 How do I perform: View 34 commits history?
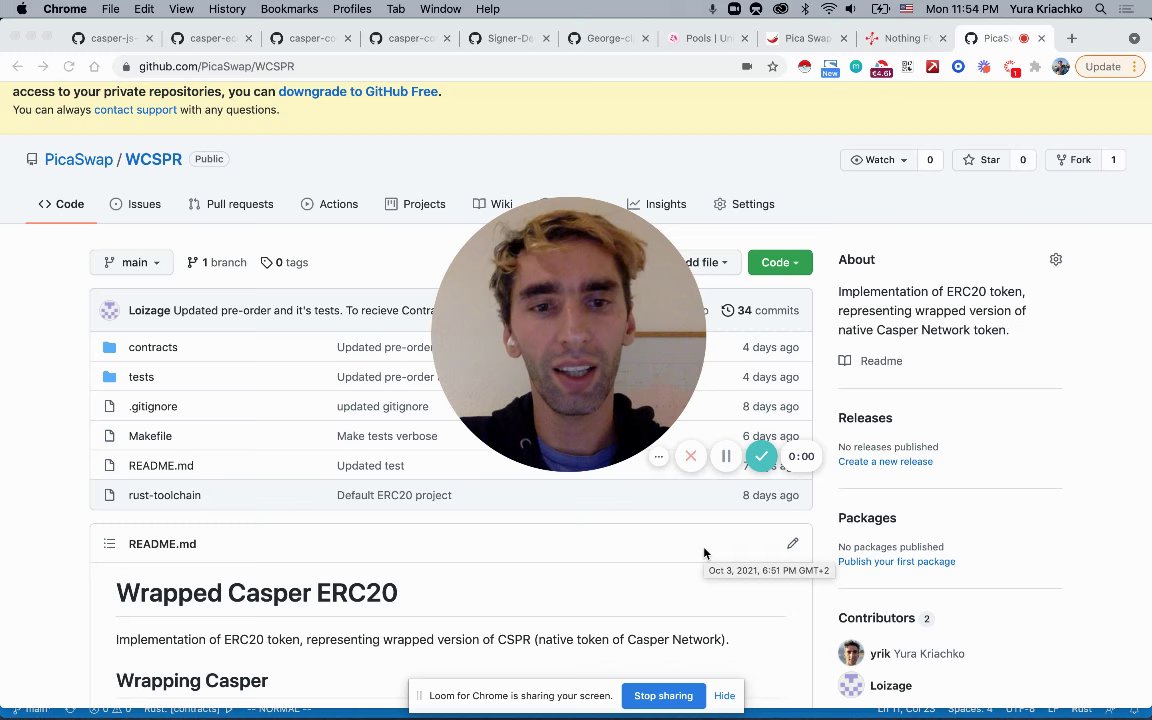760,310
